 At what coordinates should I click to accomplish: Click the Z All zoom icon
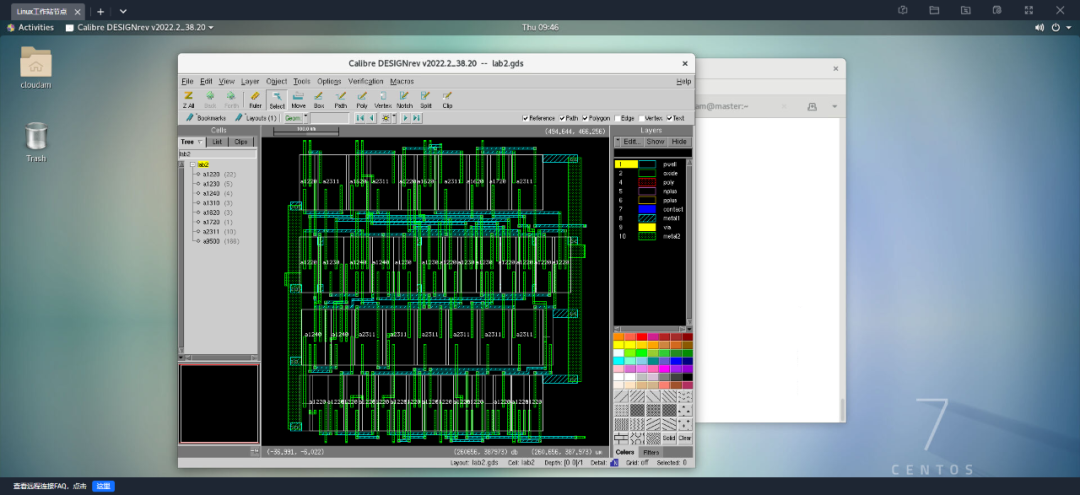pos(188,98)
